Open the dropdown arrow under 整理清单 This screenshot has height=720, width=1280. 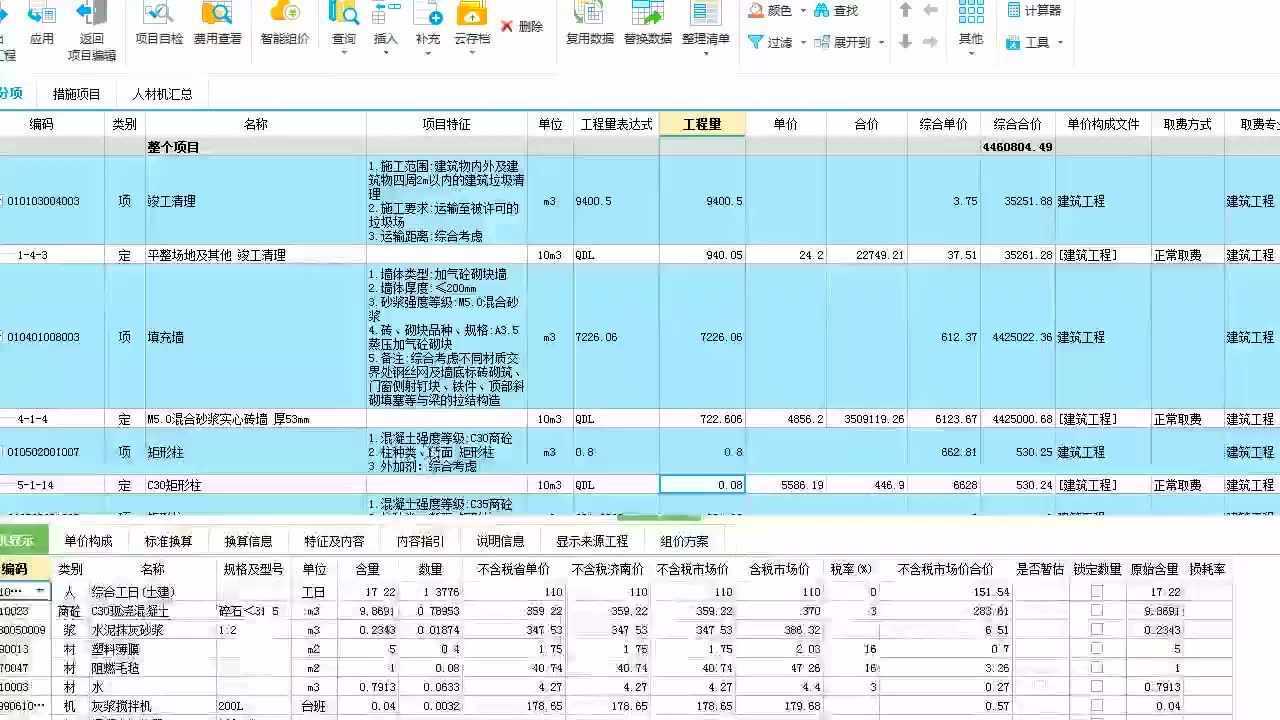(x=706, y=53)
